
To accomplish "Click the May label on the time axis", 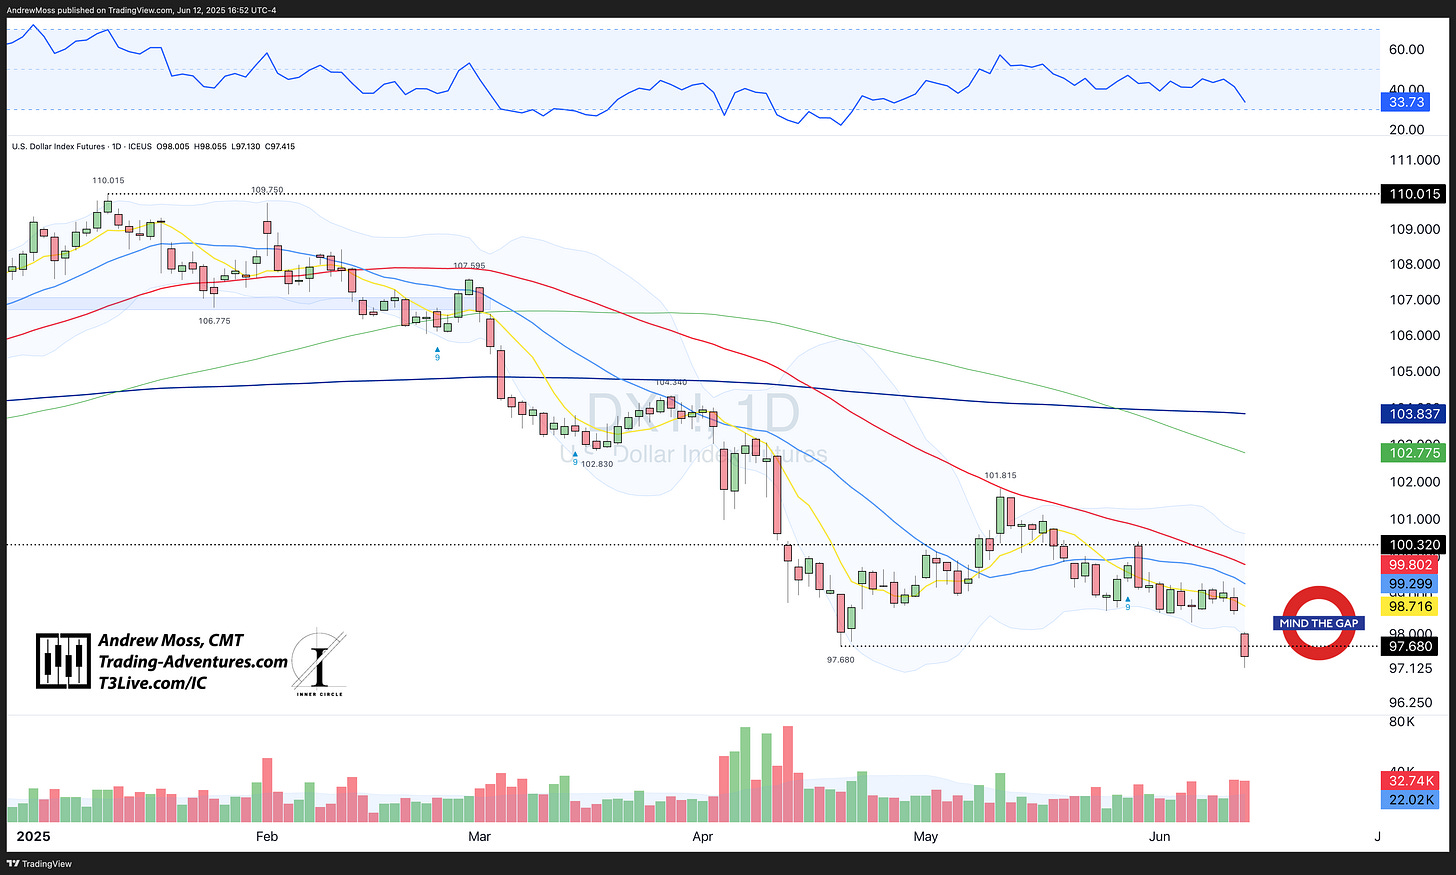I will point(926,836).
